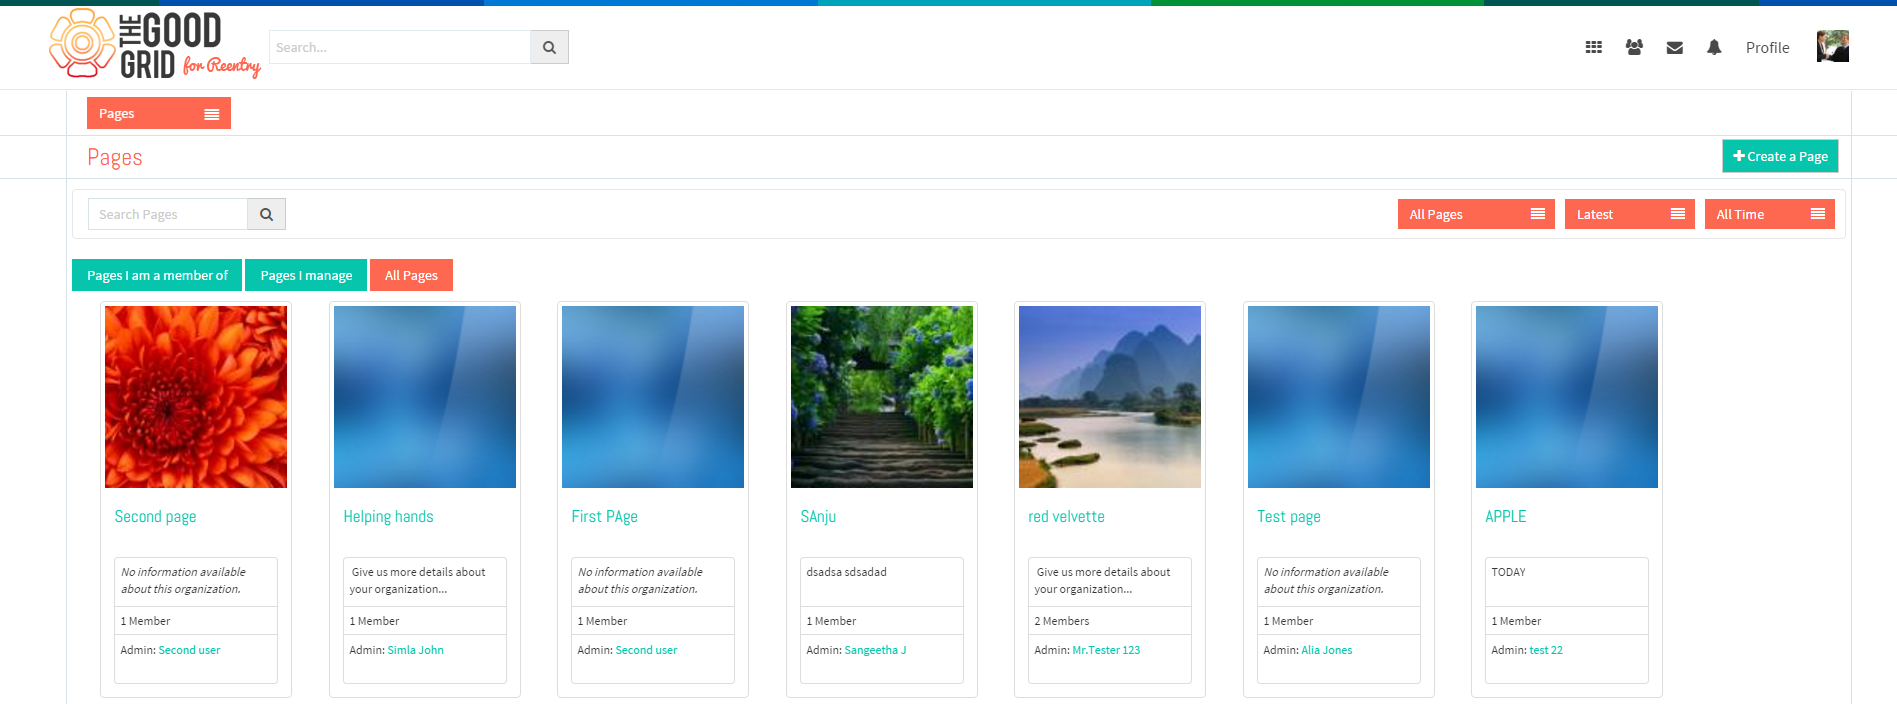
Task: Click the header search magnifier button
Action: click(x=549, y=47)
